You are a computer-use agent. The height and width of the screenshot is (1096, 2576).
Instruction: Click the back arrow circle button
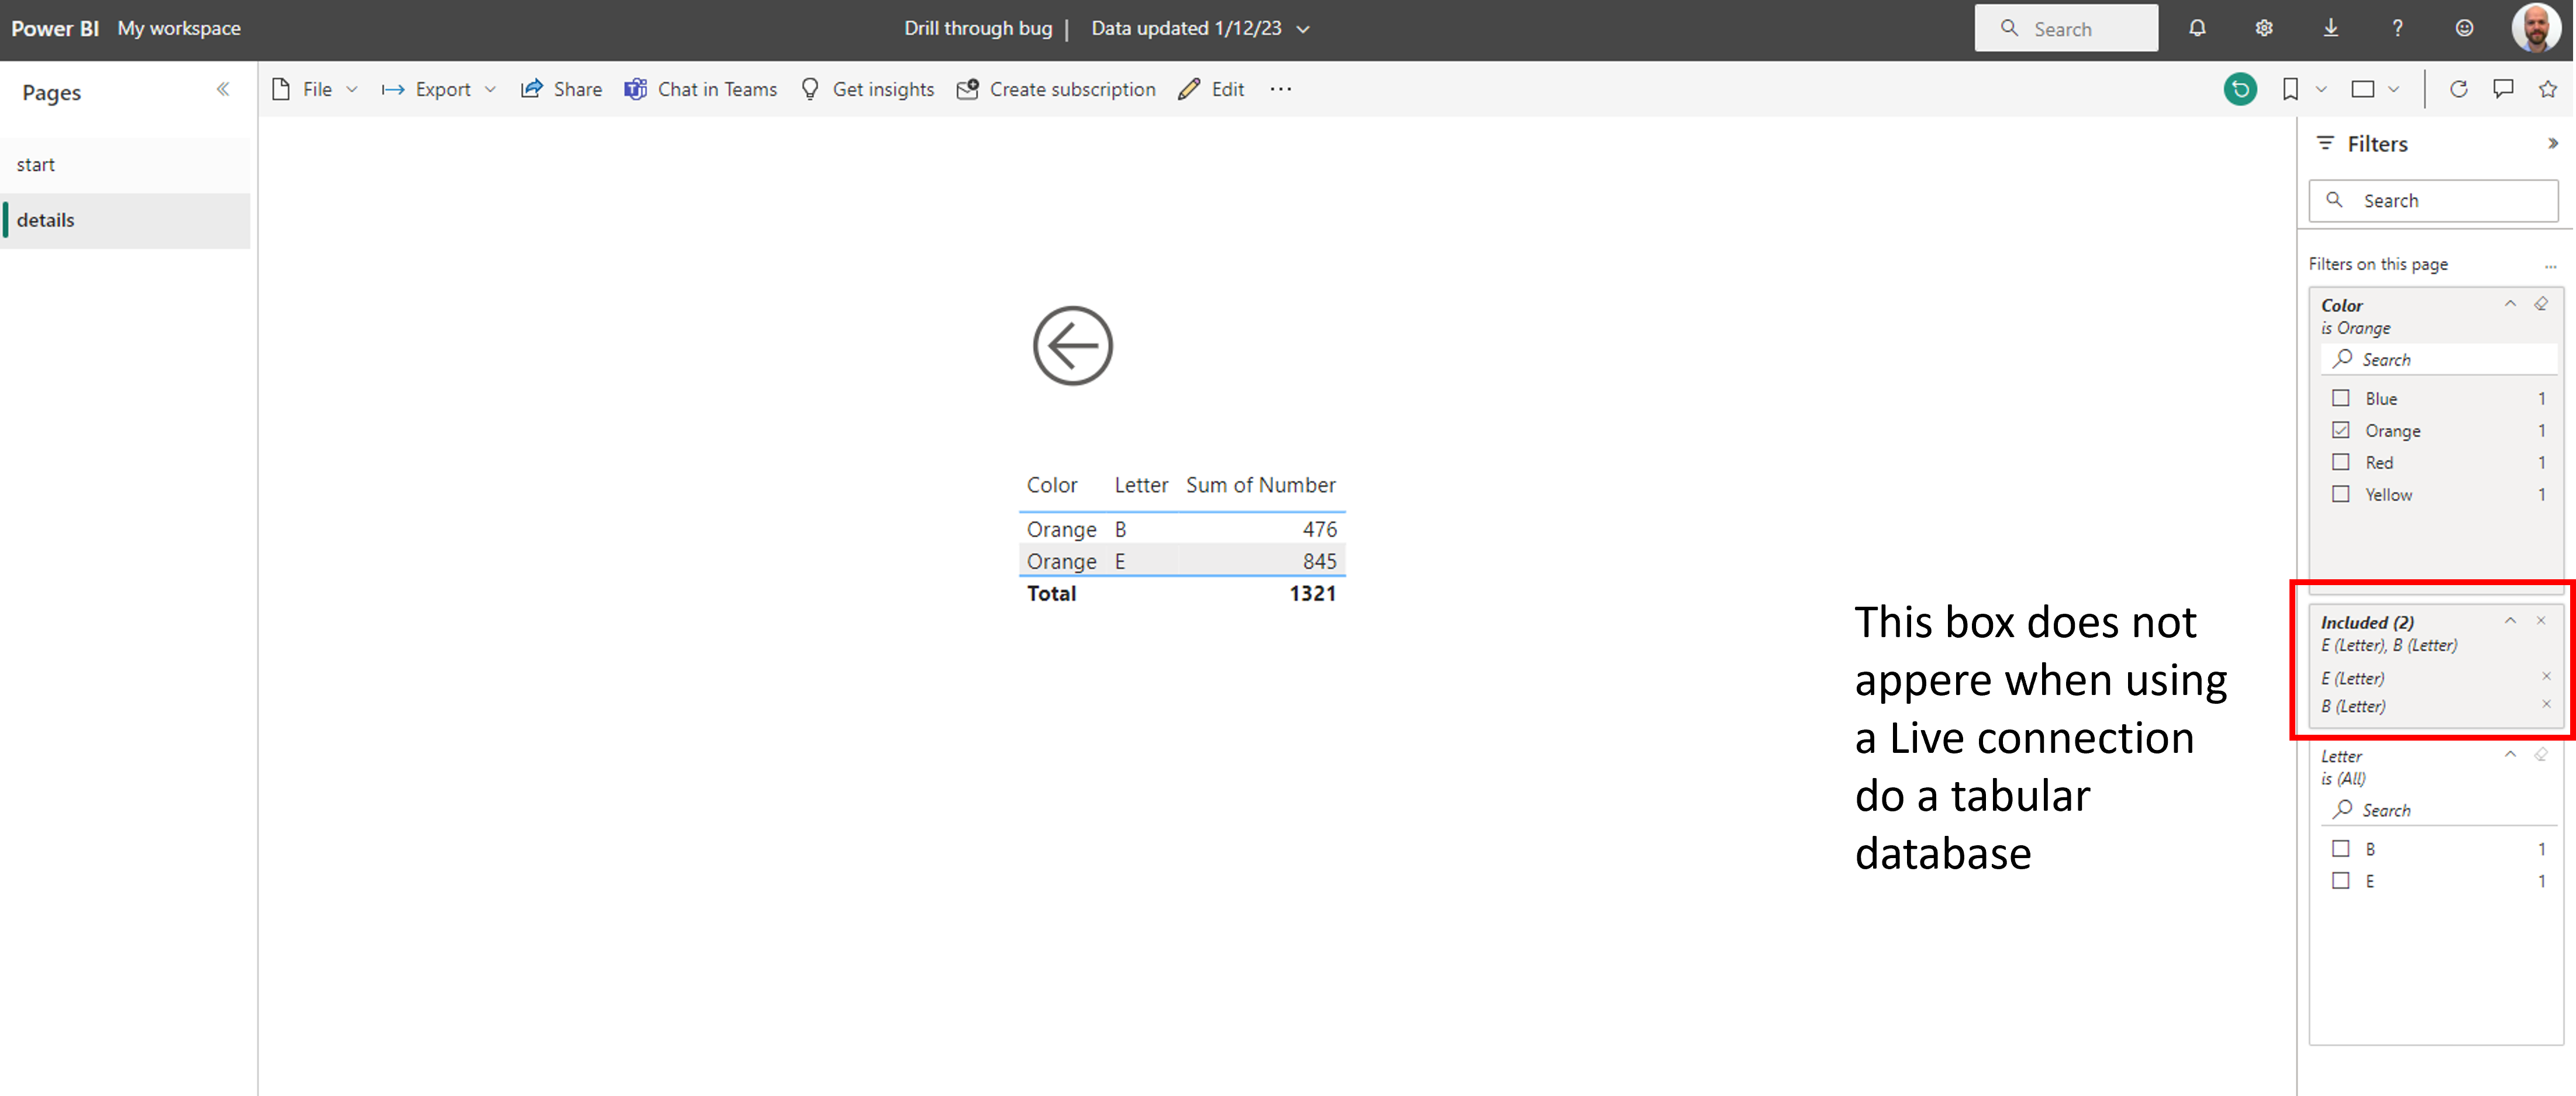click(1072, 345)
